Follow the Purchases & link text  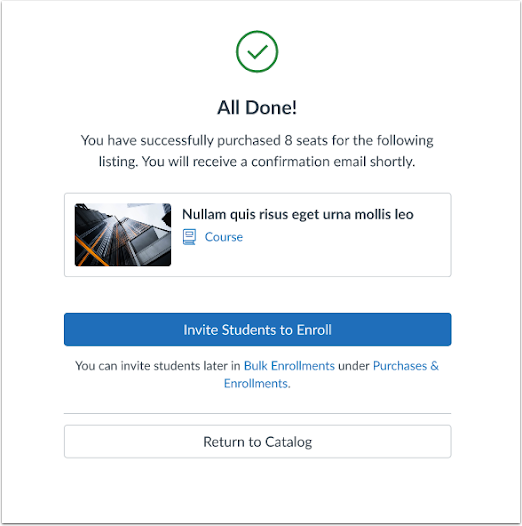pyautogui.click(x=406, y=366)
